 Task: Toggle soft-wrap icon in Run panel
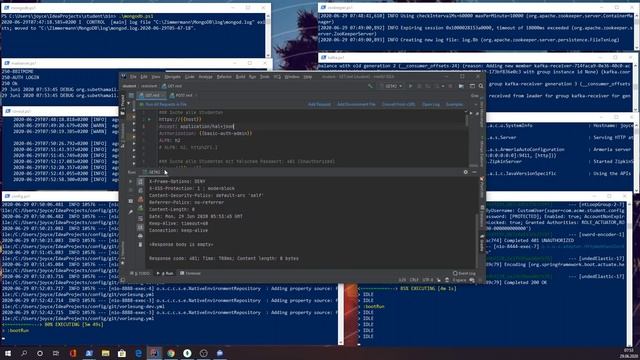[x=140, y=219]
